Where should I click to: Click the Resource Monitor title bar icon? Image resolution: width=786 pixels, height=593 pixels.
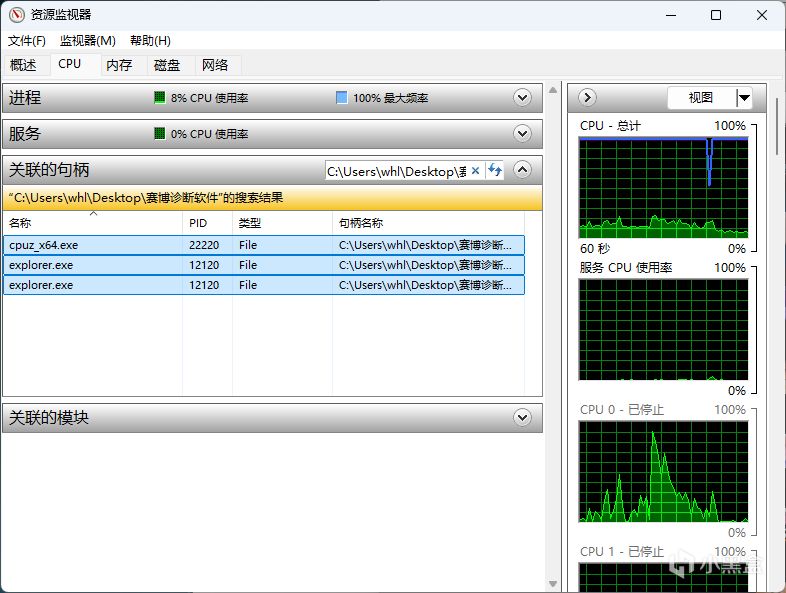coord(17,15)
